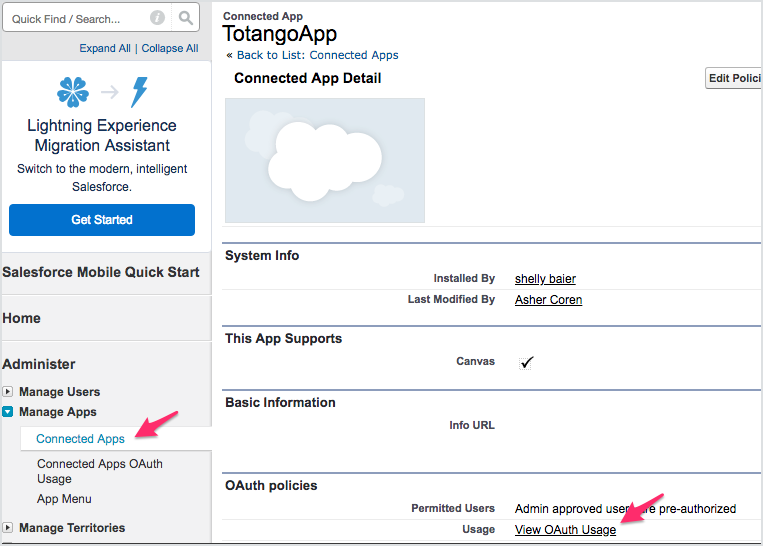Image resolution: width=763 pixels, height=546 pixels.
Task: Click Collapse All link
Action: (169, 48)
